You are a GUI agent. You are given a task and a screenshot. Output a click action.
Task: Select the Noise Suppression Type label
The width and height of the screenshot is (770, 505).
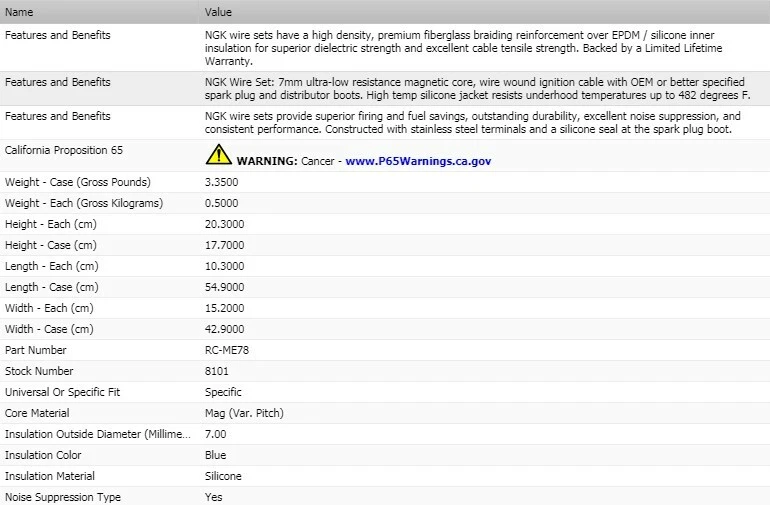(x=63, y=497)
